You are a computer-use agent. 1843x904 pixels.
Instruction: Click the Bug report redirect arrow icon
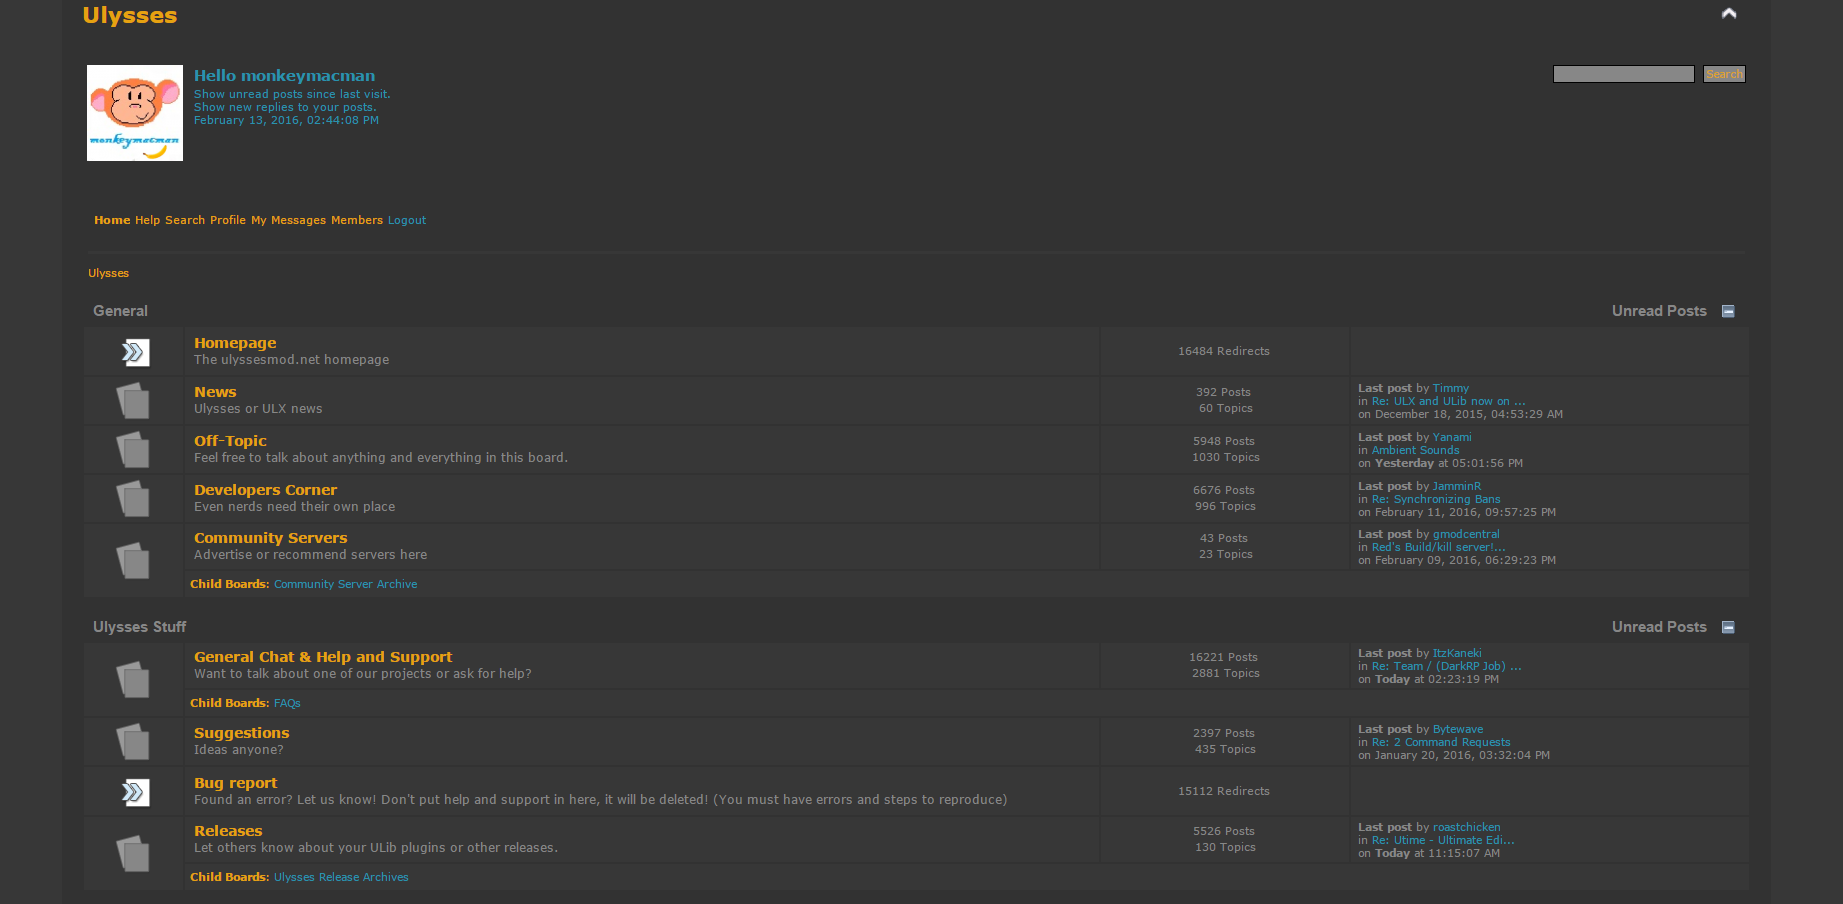coord(134,790)
